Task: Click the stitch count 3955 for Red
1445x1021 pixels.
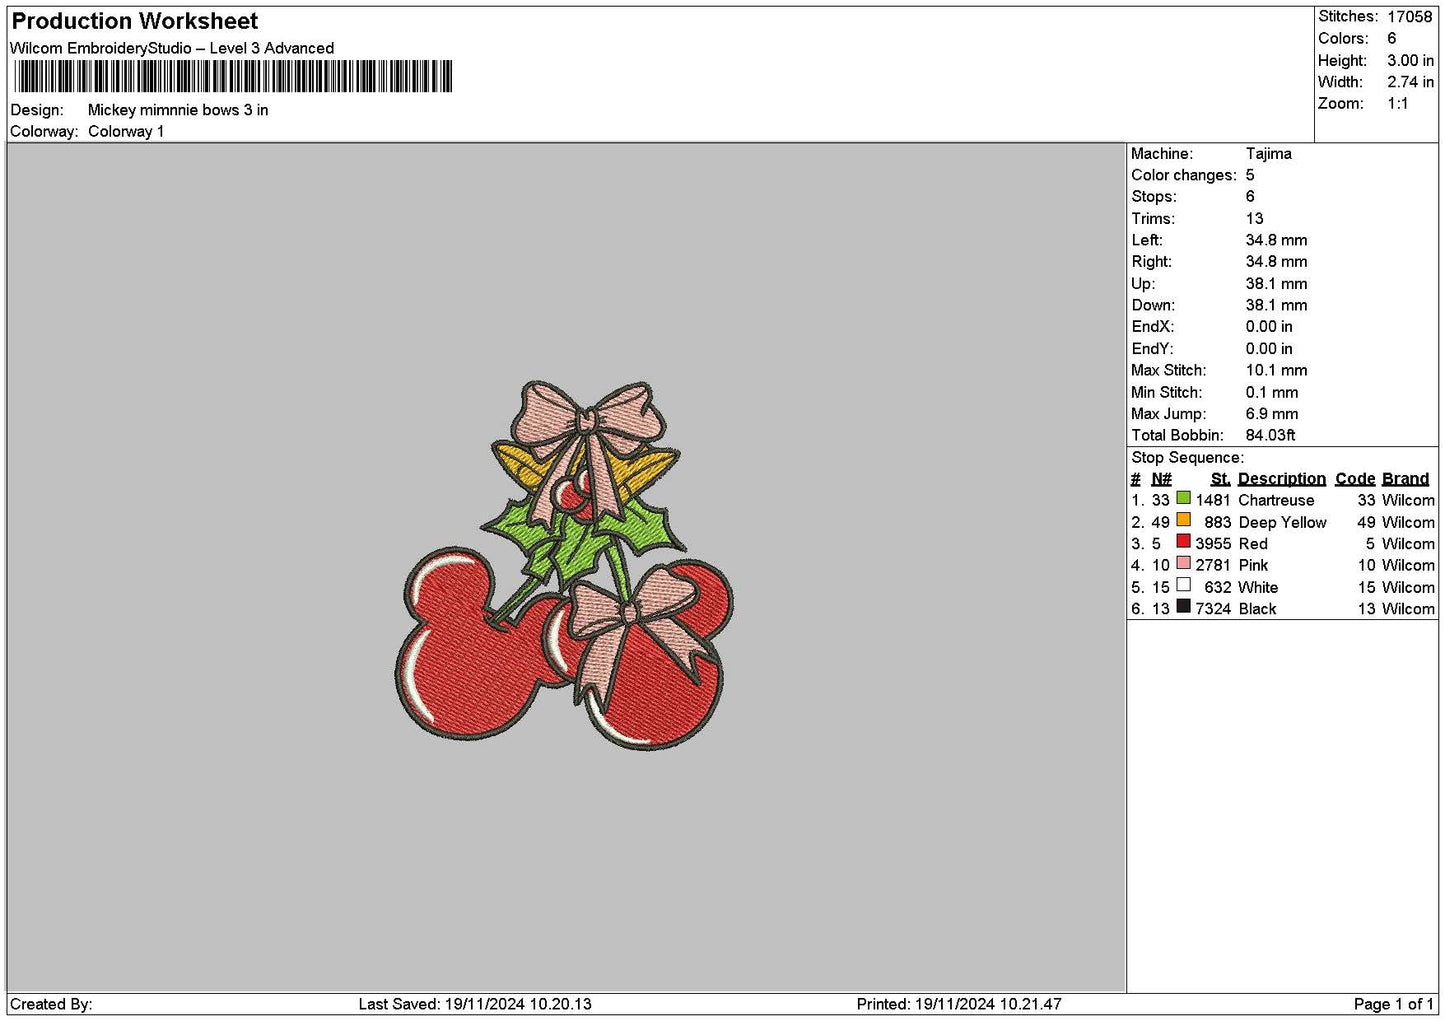Action: pos(1213,544)
